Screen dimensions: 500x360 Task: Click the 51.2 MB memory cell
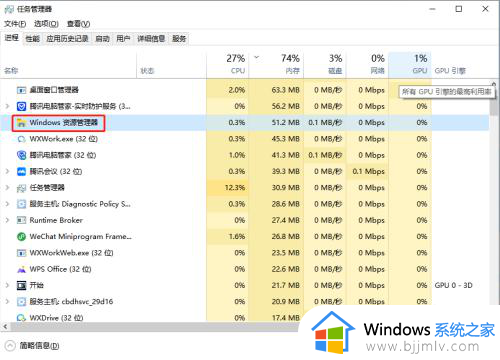coord(276,123)
